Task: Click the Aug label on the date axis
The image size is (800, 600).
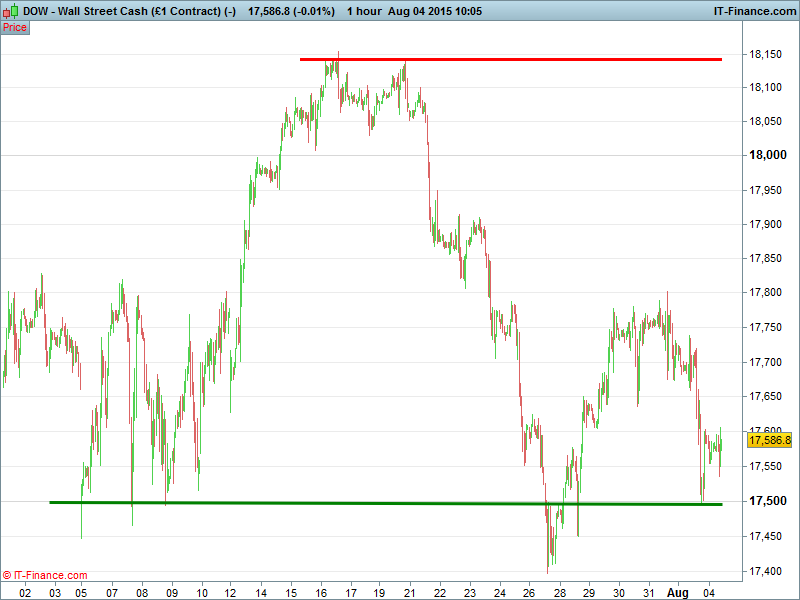Action: click(678, 591)
